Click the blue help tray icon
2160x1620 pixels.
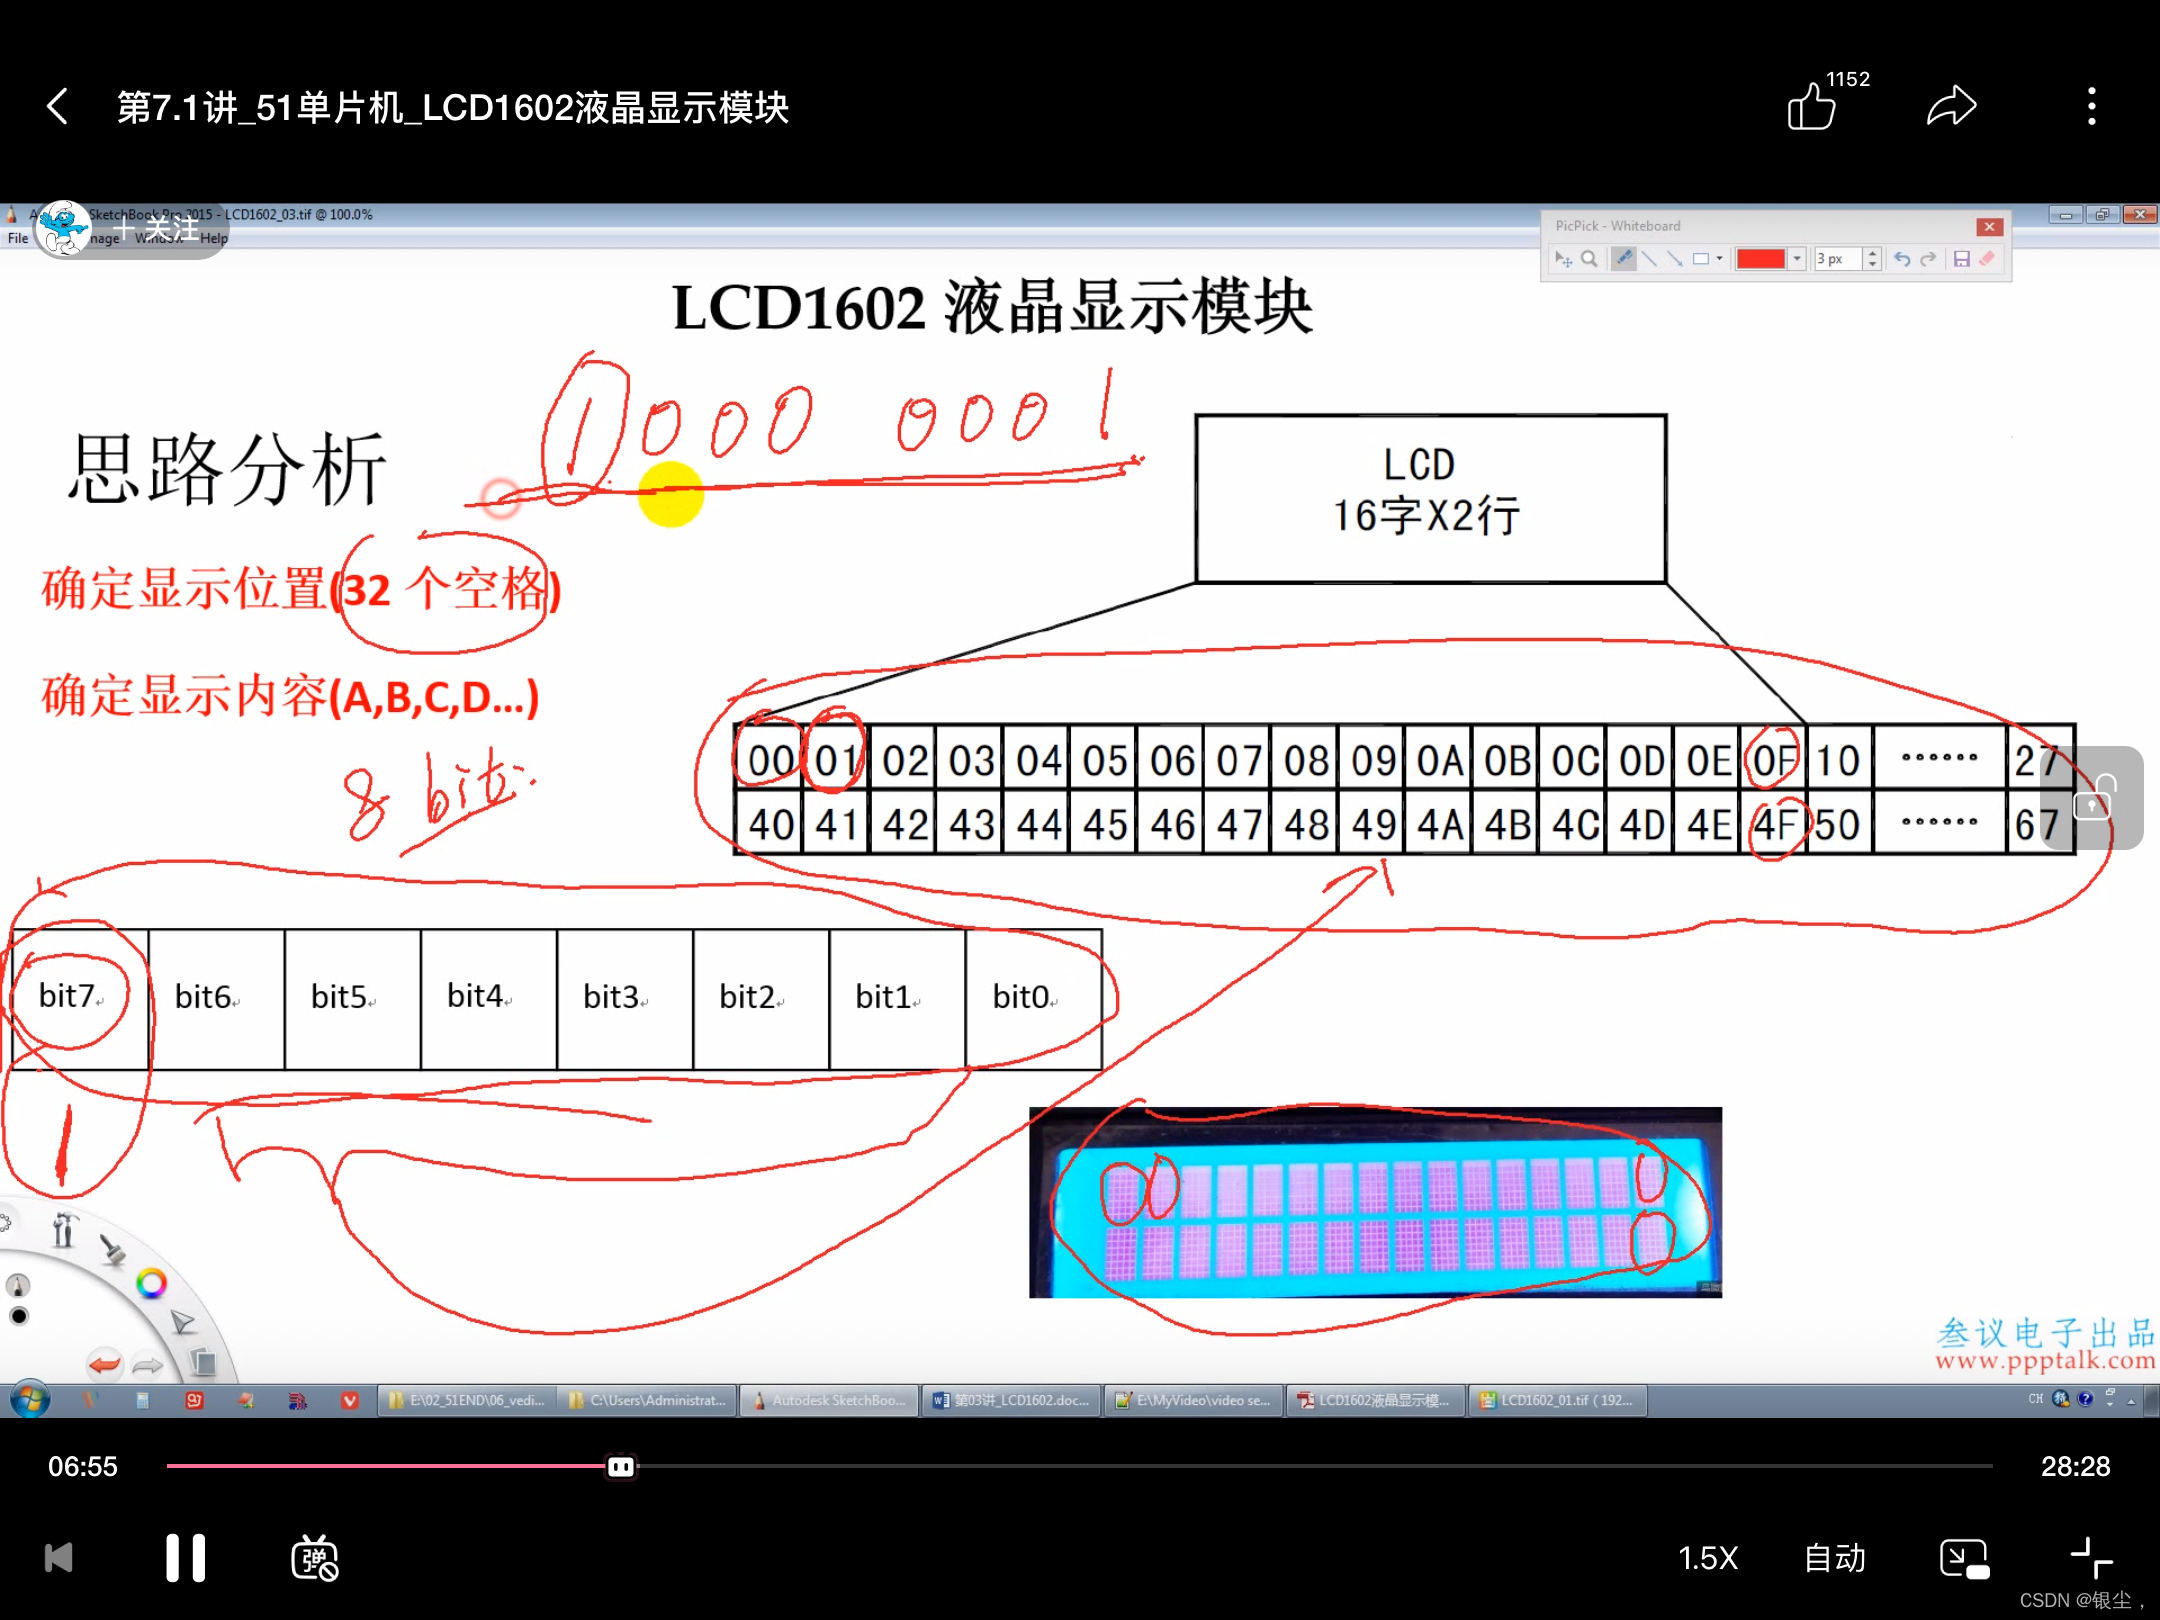(x=2086, y=1399)
